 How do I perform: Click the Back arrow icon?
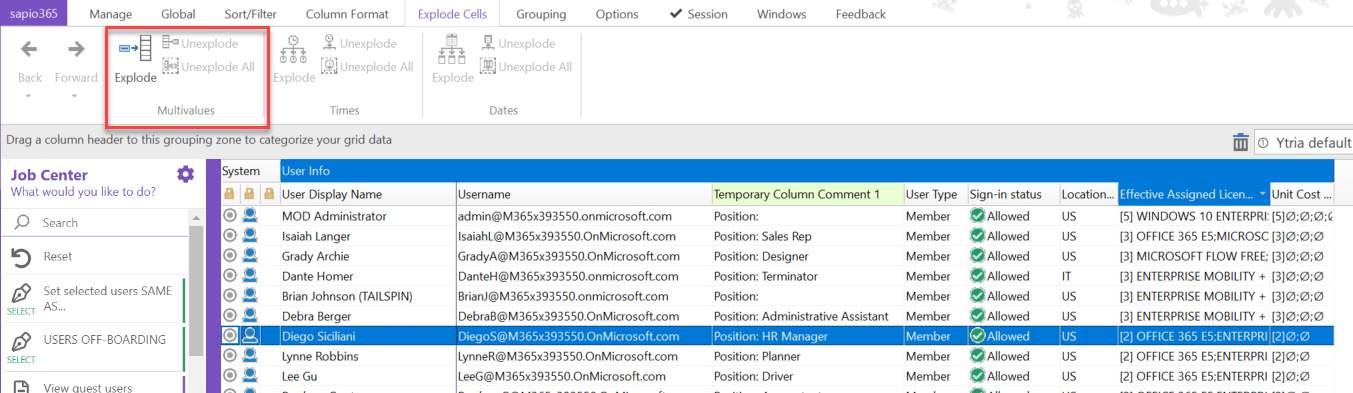(29, 49)
